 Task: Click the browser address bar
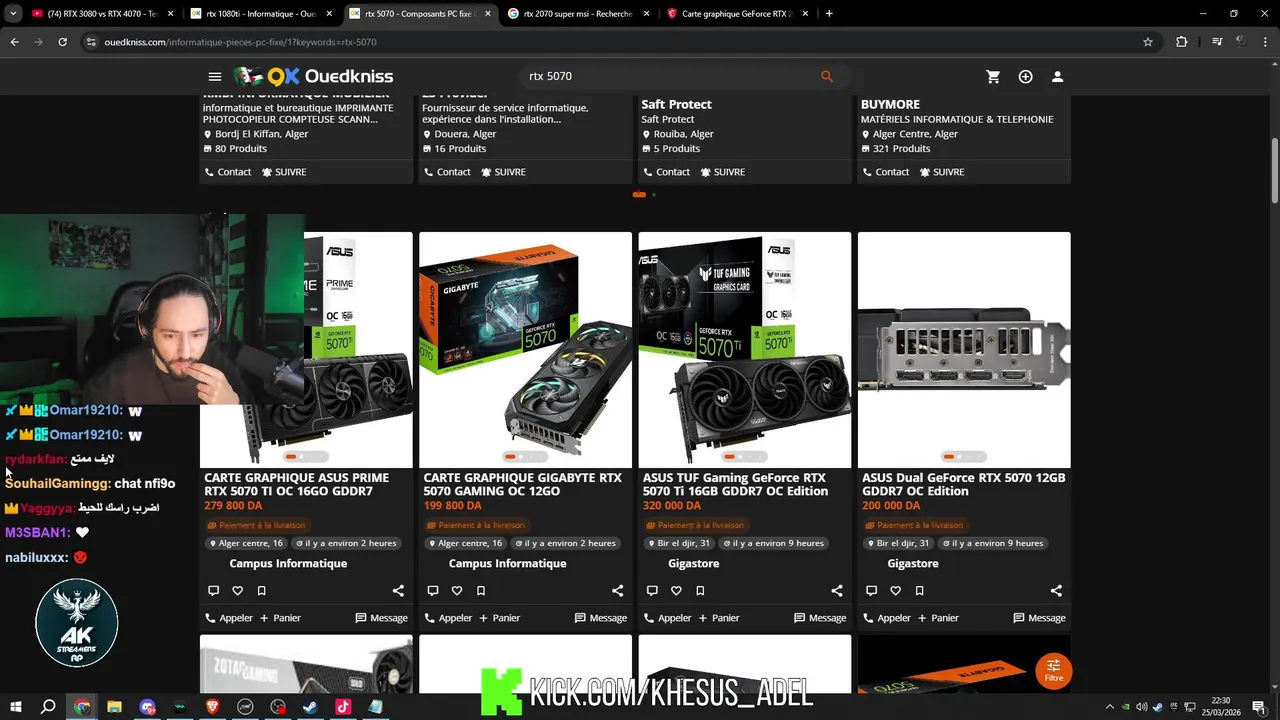[620, 42]
